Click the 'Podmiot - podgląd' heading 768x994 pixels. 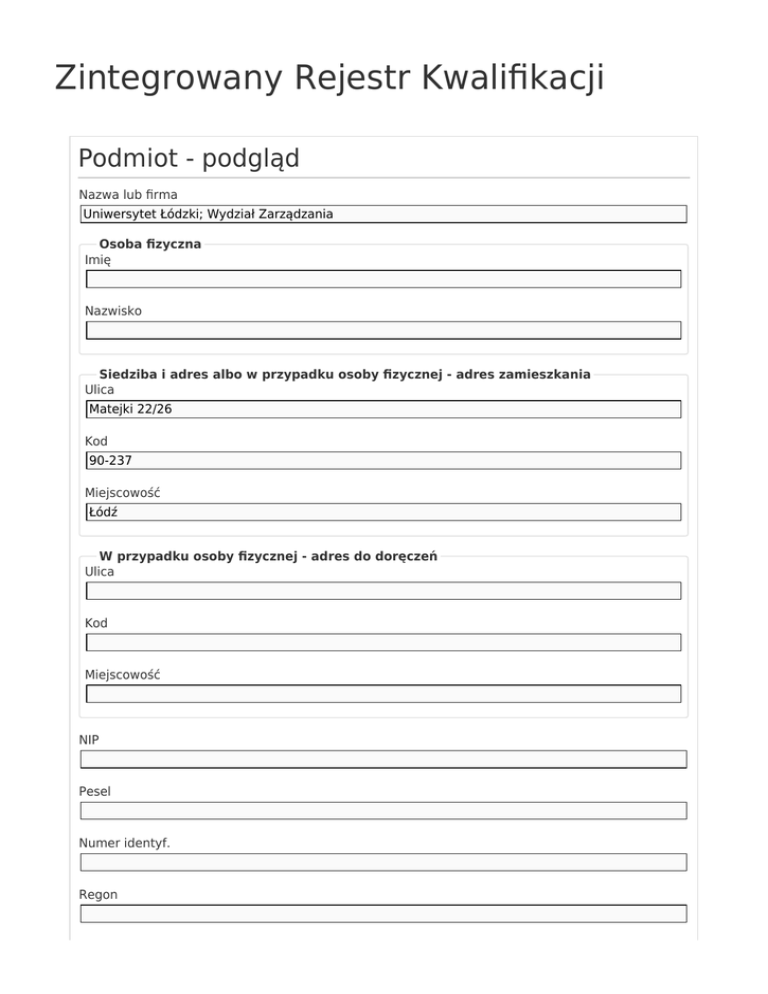[189, 159]
